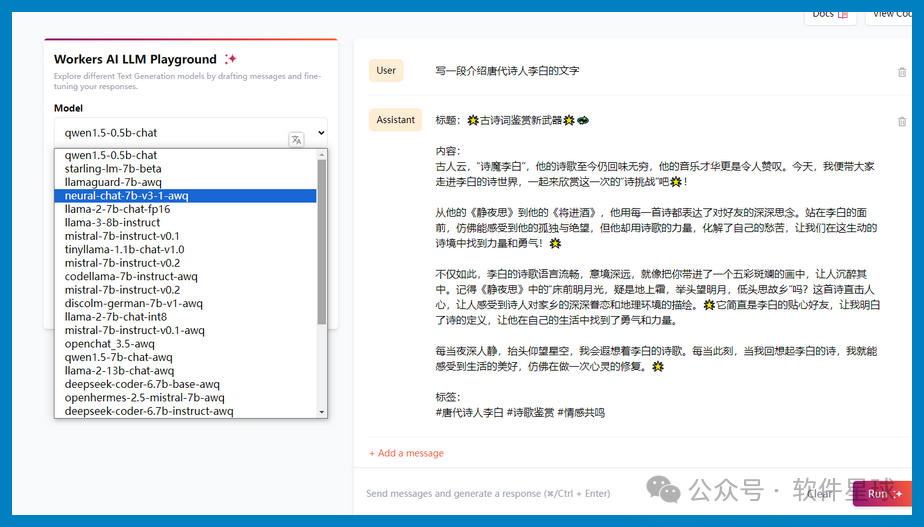Click the Add a message link
Image resolution: width=924 pixels, height=527 pixels.
(x=407, y=453)
